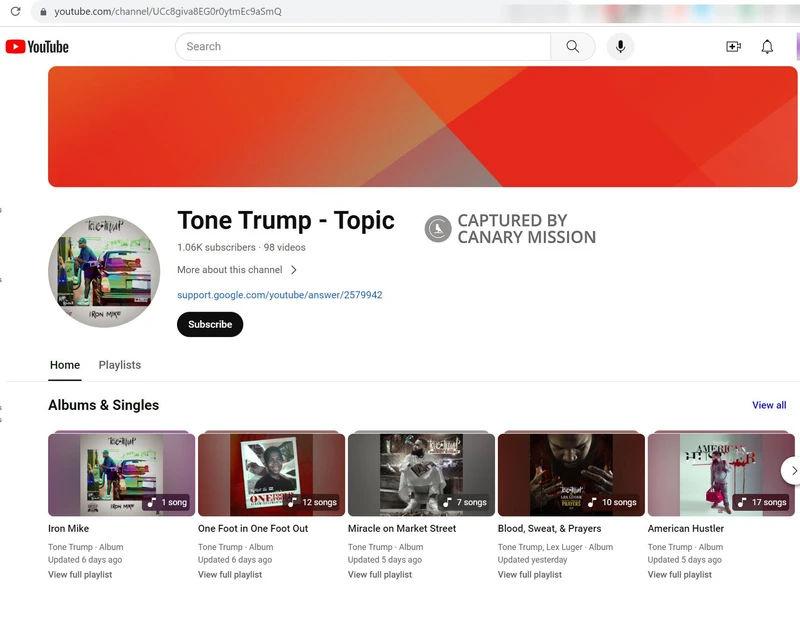View full playlist for Miracle on Market Street
Screen dimensions: 800x633
[x=380, y=574]
